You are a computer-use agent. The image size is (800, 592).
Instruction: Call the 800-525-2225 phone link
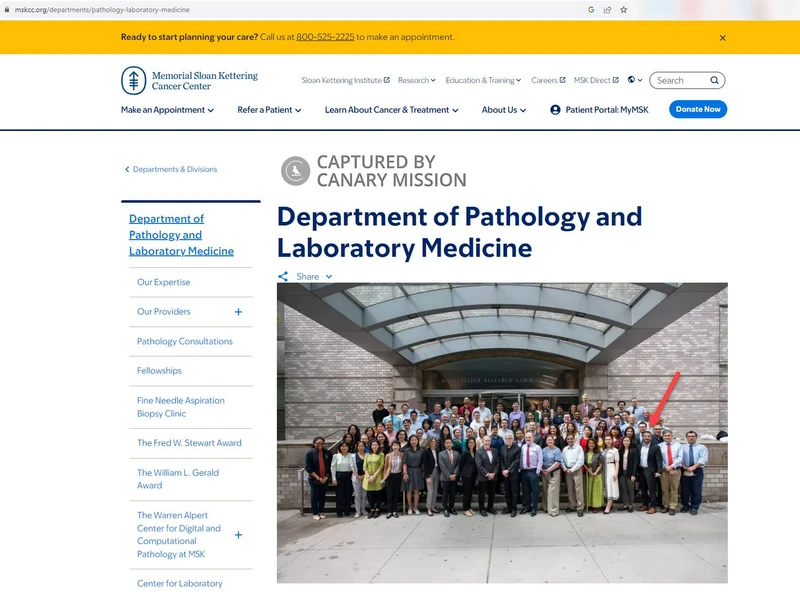click(325, 37)
